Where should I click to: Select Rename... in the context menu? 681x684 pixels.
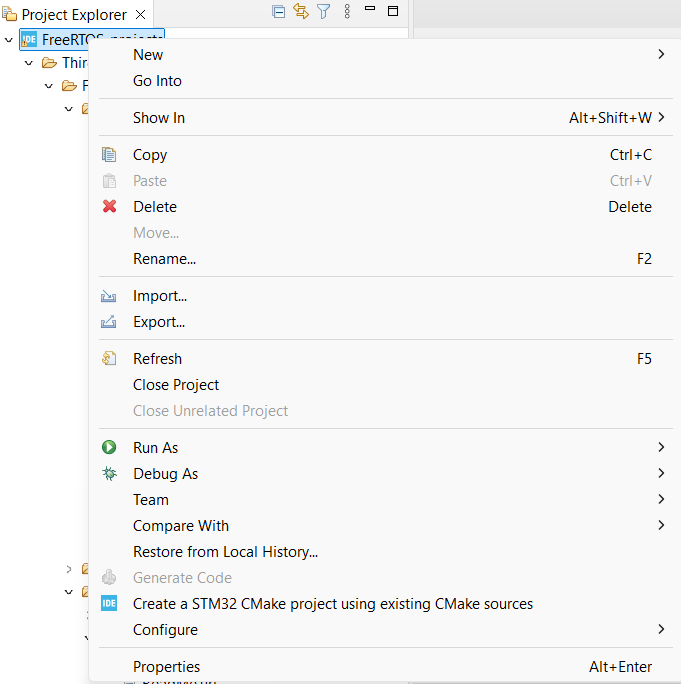tap(164, 259)
